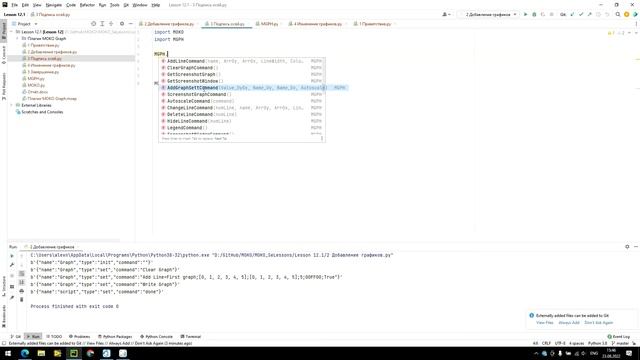Image resolution: width=640 pixels, height=360 pixels.
Task: Switch to 2 Добавление графиков.py editor tab
Action: (169, 24)
